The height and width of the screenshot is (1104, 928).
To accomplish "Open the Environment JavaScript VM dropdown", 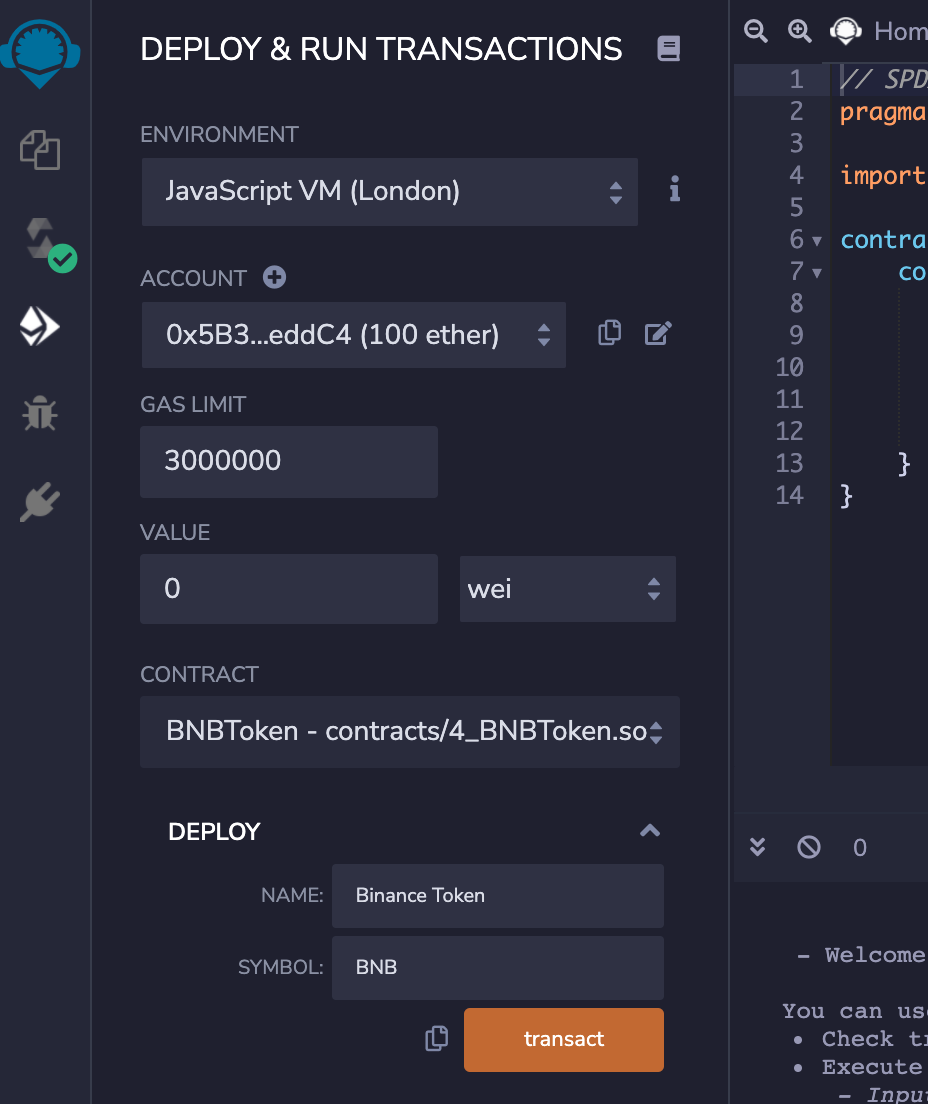I will click(389, 192).
